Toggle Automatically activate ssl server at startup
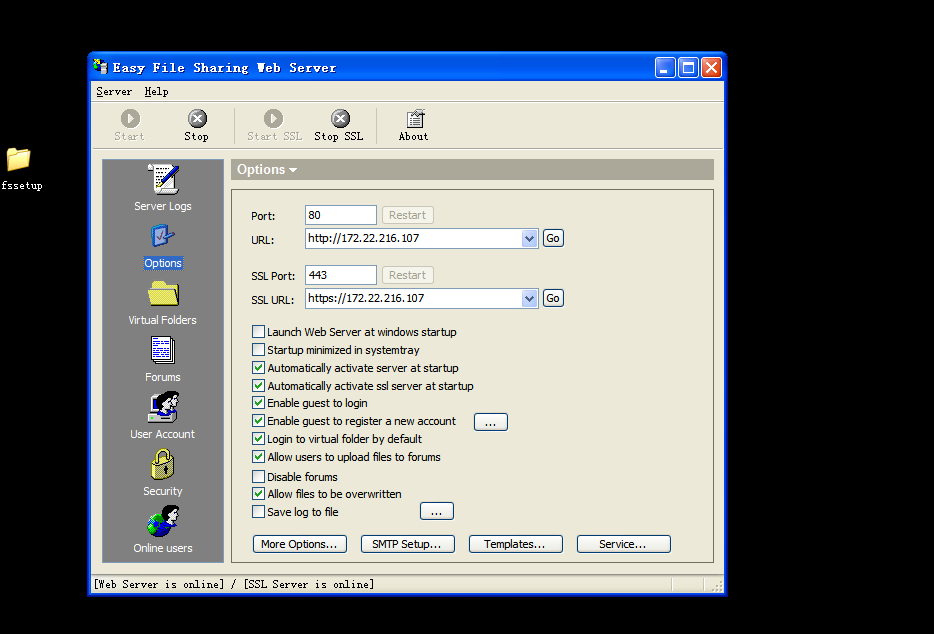This screenshot has height=634, width=934. pyautogui.click(x=259, y=386)
